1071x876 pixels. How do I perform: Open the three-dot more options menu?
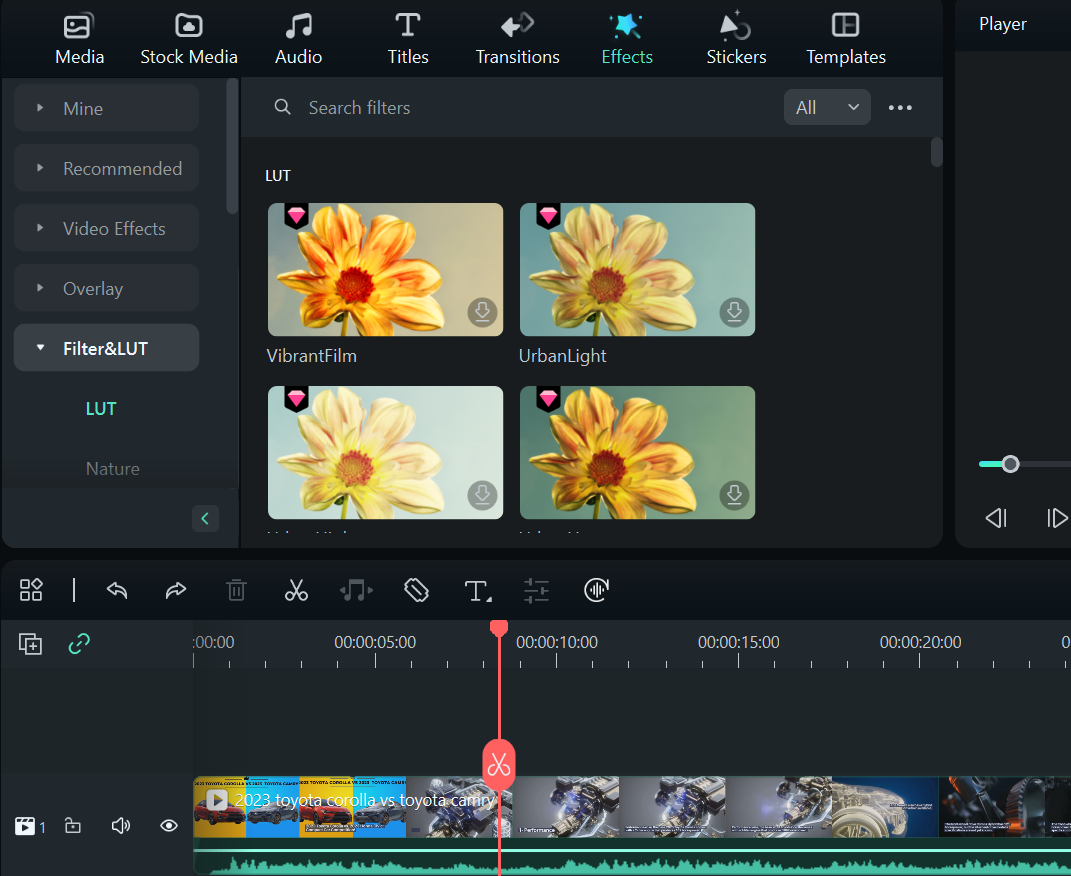[x=900, y=107]
